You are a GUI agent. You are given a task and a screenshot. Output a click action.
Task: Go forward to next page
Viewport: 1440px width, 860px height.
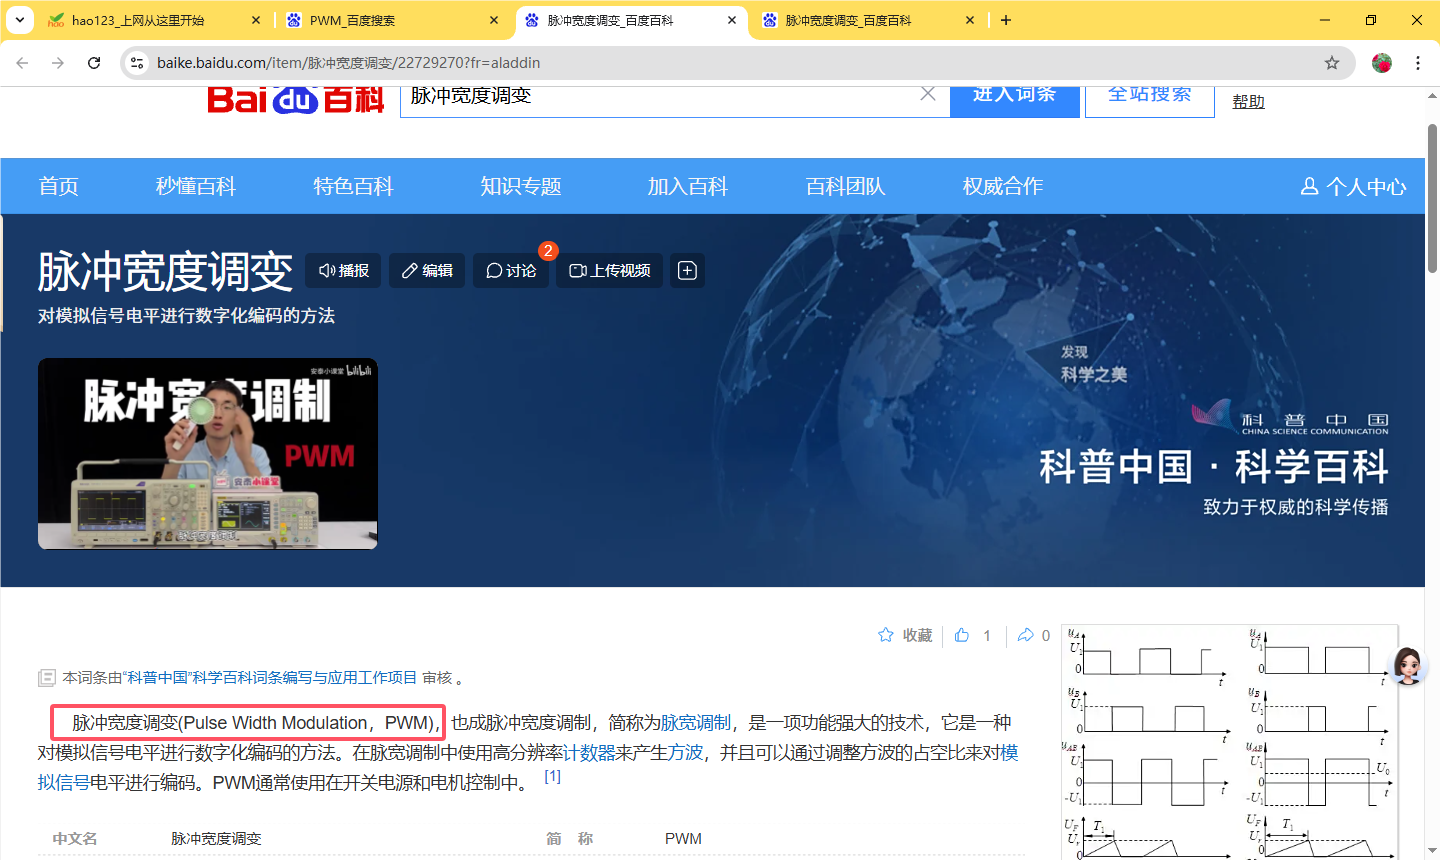[x=58, y=62]
